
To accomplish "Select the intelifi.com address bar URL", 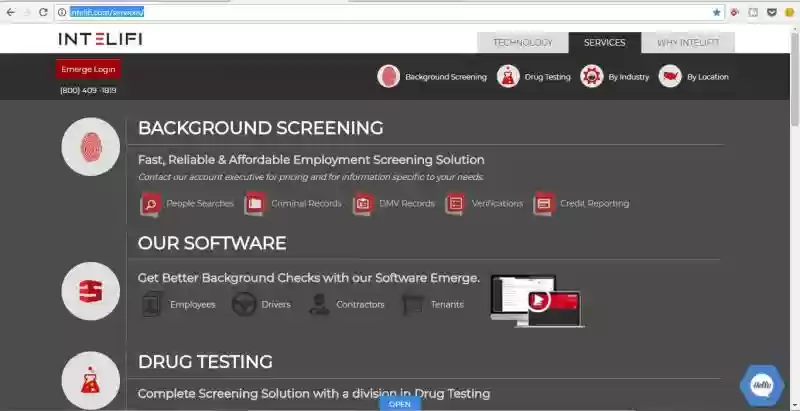I will (x=107, y=12).
